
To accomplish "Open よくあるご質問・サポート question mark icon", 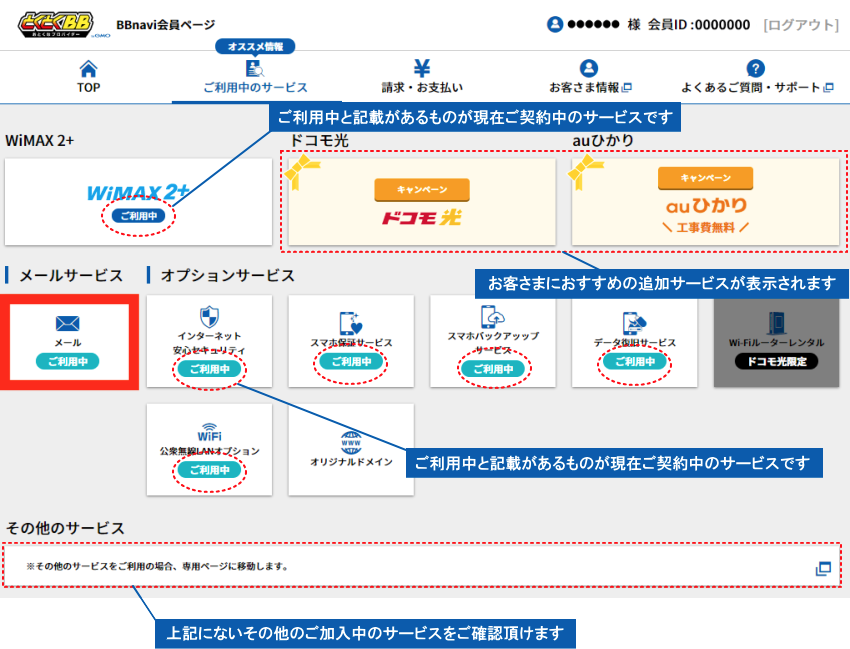I will click(x=756, y=68).
